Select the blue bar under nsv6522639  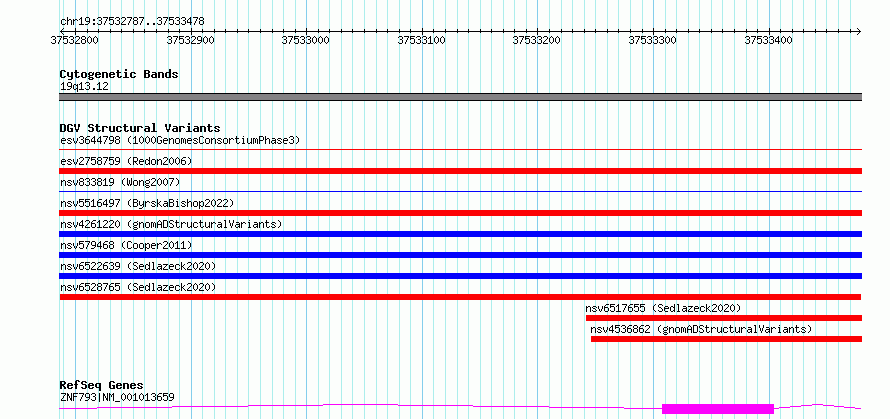point(460,276)
